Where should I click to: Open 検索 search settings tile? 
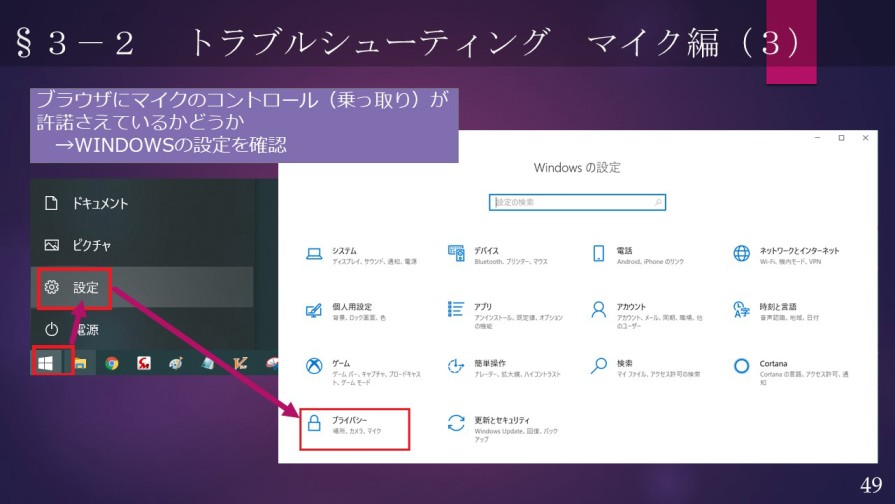point(624,364)
